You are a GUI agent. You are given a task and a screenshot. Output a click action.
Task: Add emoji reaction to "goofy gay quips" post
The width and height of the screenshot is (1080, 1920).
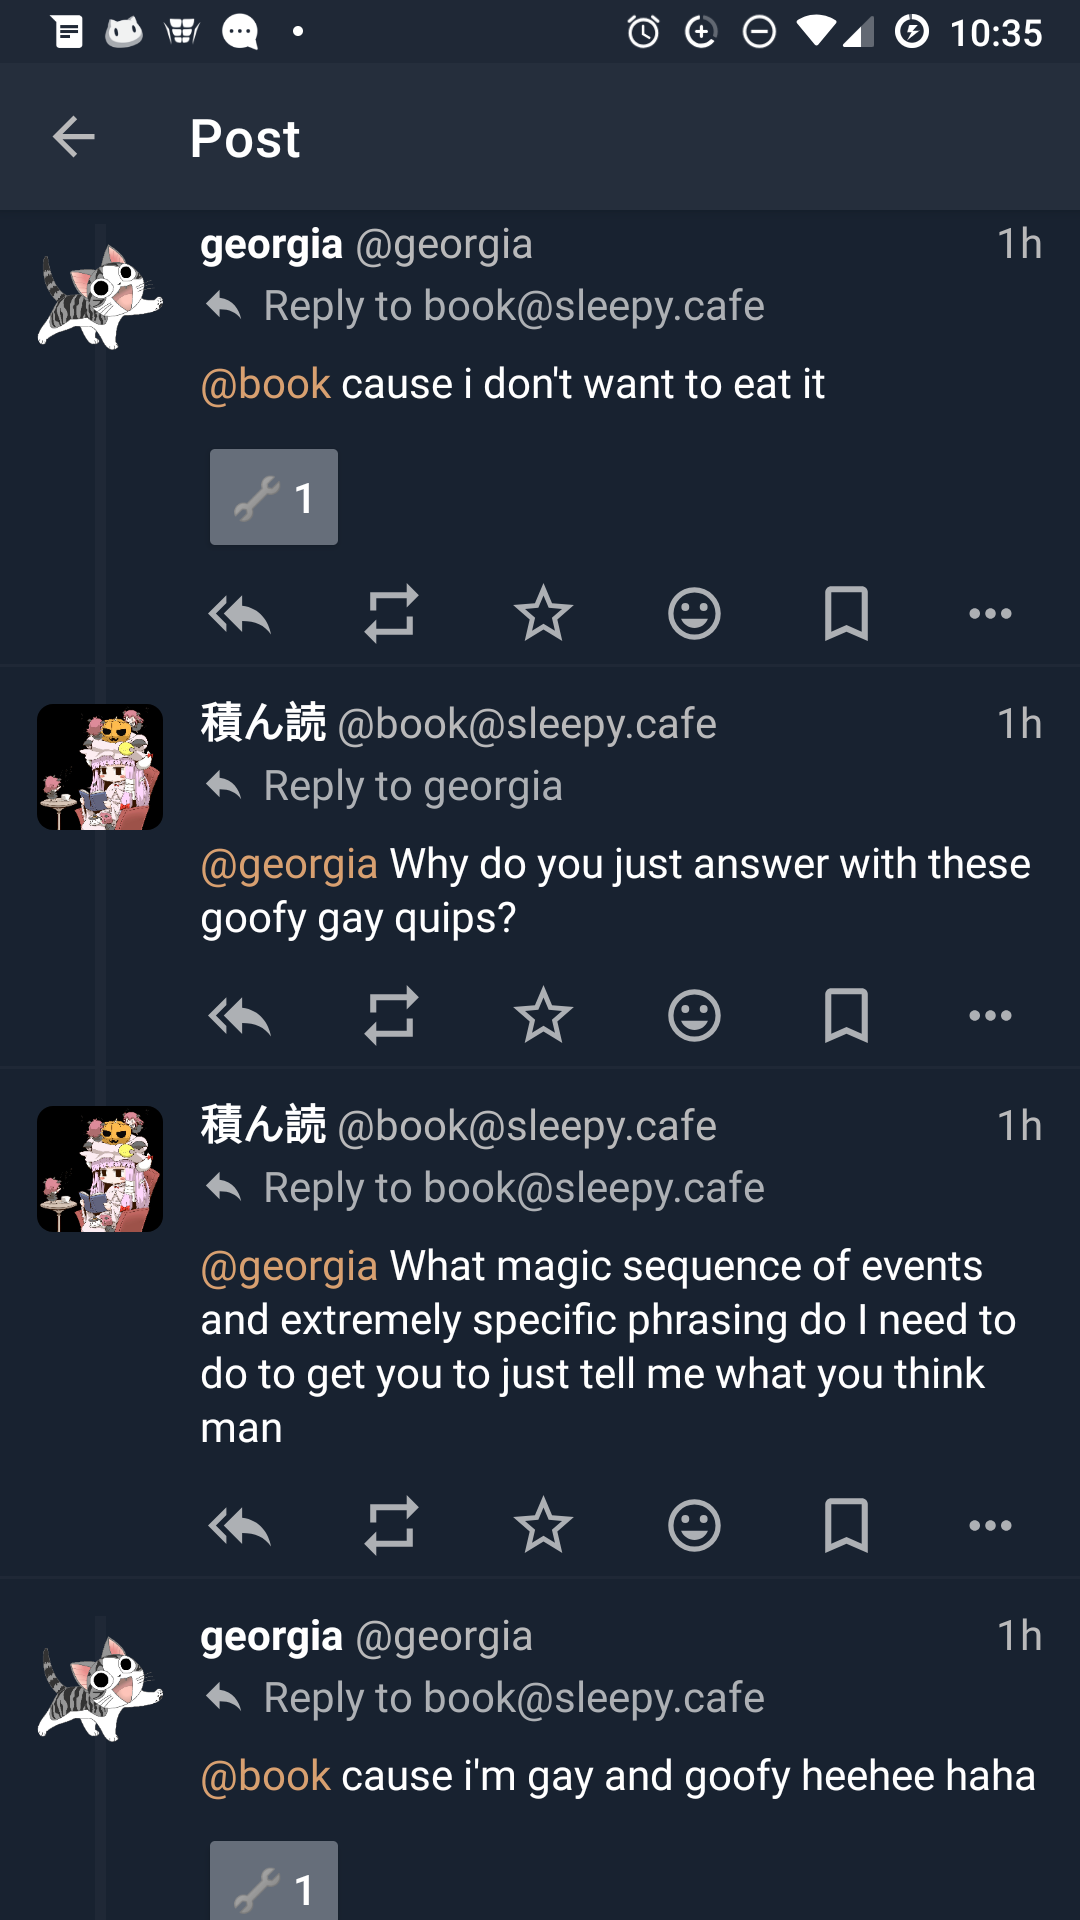[x=694, y=1016]
